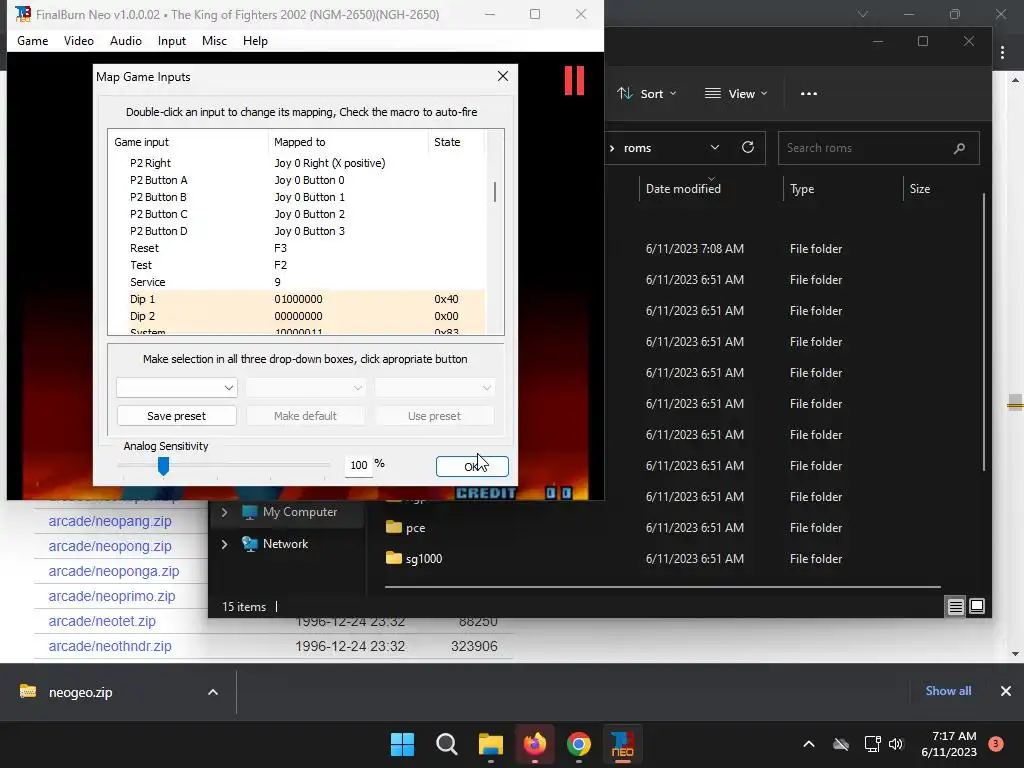
Task: Open the second preset drop-down box
Action: 305,387
